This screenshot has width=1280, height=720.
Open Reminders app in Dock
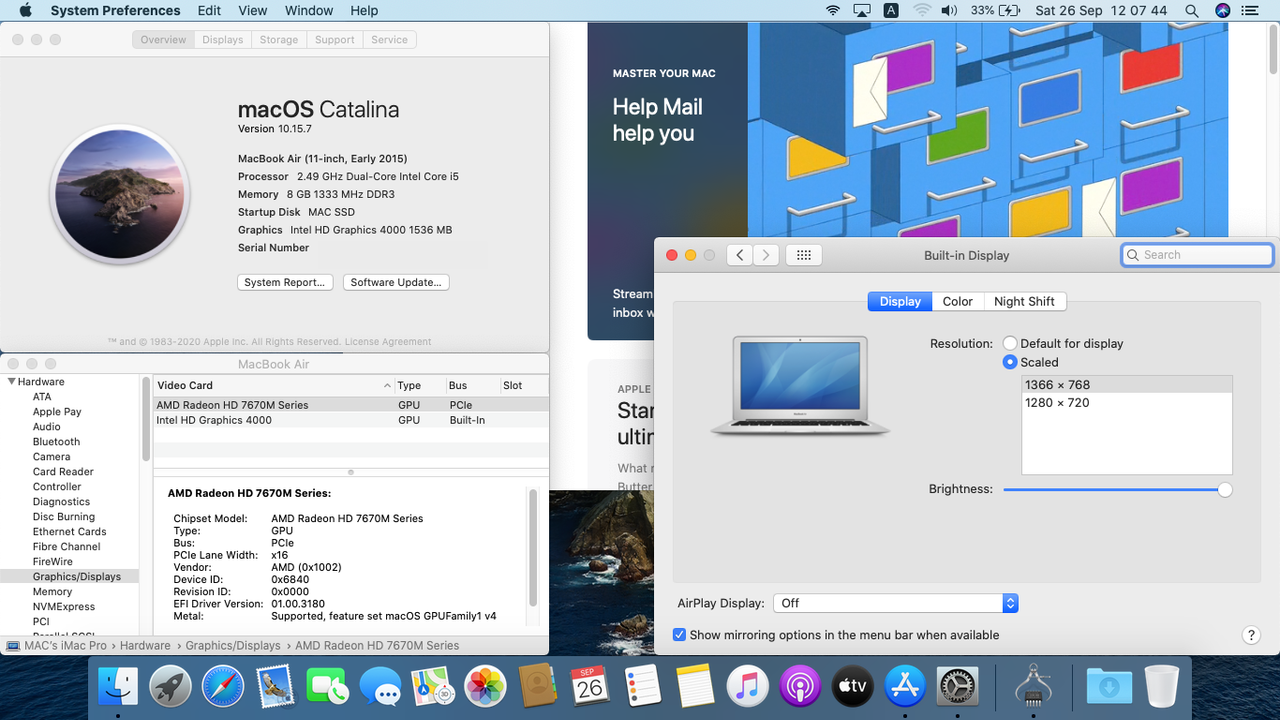[x=643, y=686]
